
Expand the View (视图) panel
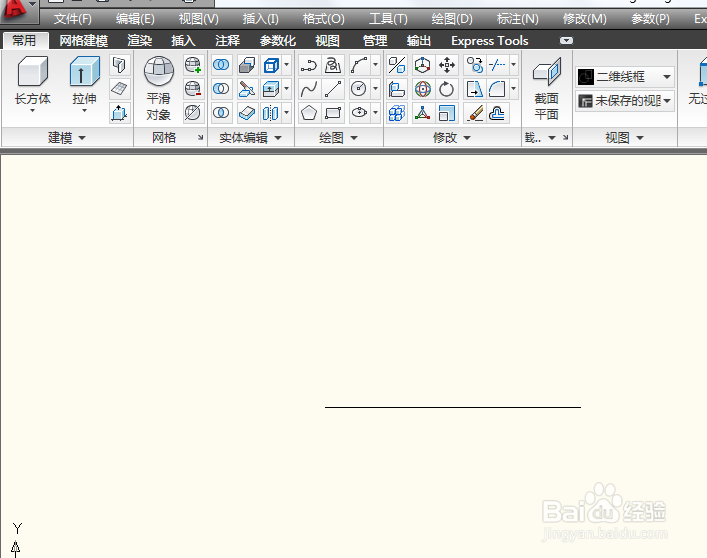coord(624,137)
